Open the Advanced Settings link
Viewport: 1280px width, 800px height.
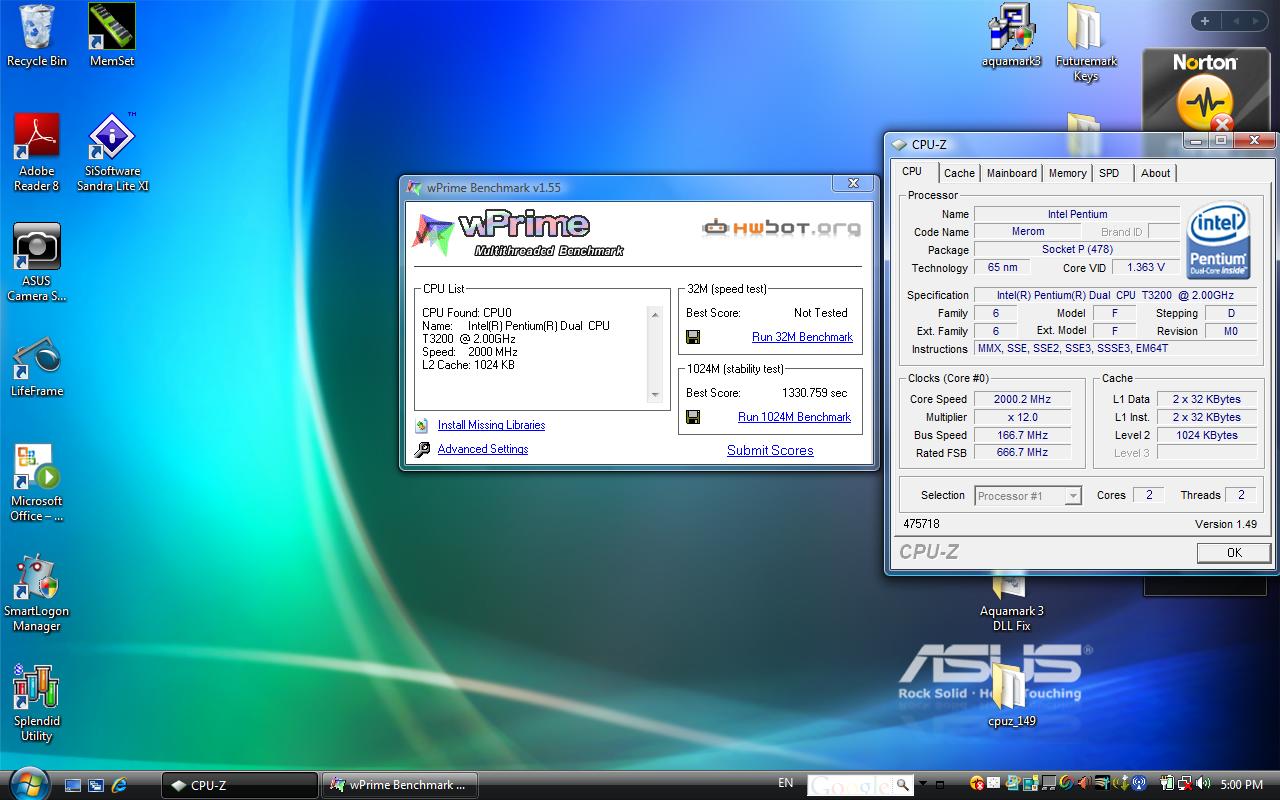(x=483, y=449)
